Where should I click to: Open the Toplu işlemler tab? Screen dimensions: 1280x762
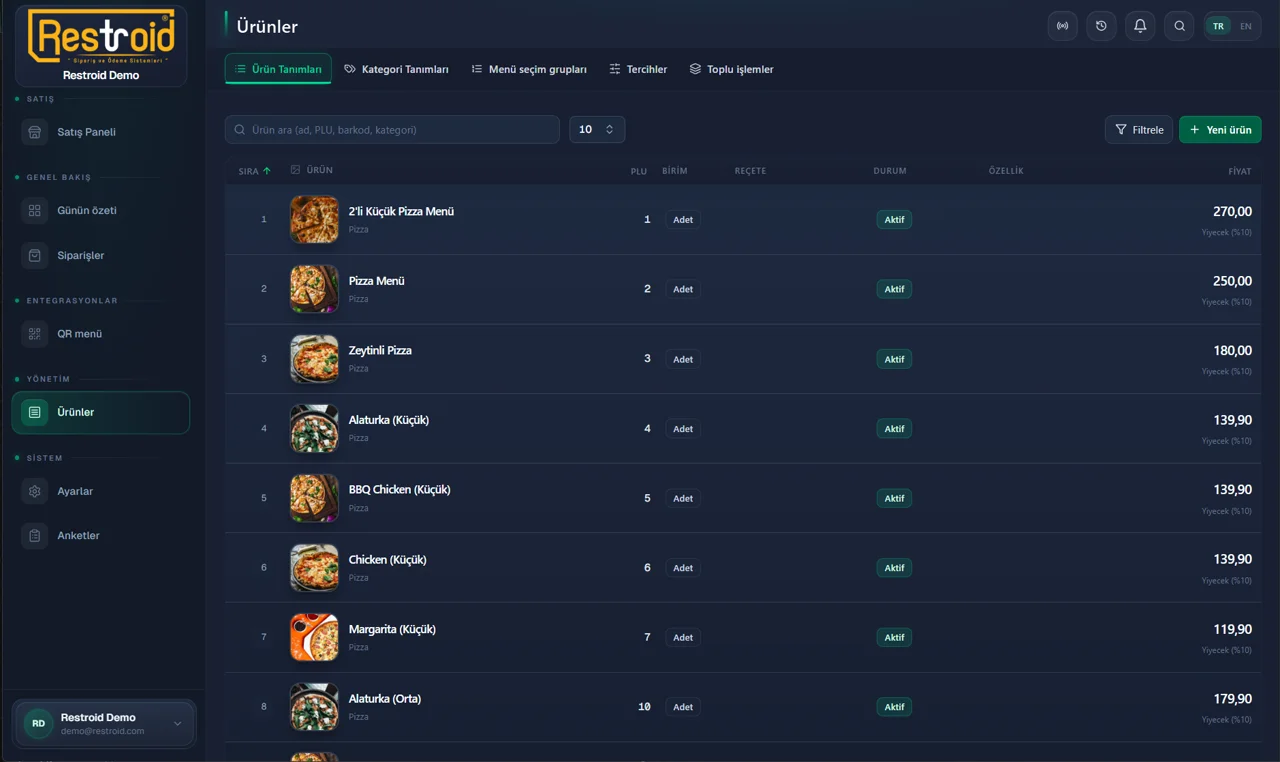[x=731, y=69]
